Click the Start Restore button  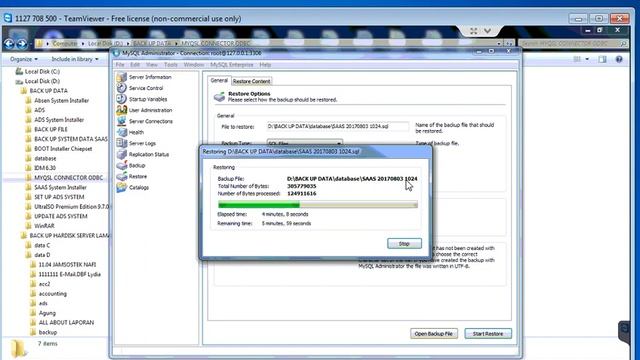488,333
